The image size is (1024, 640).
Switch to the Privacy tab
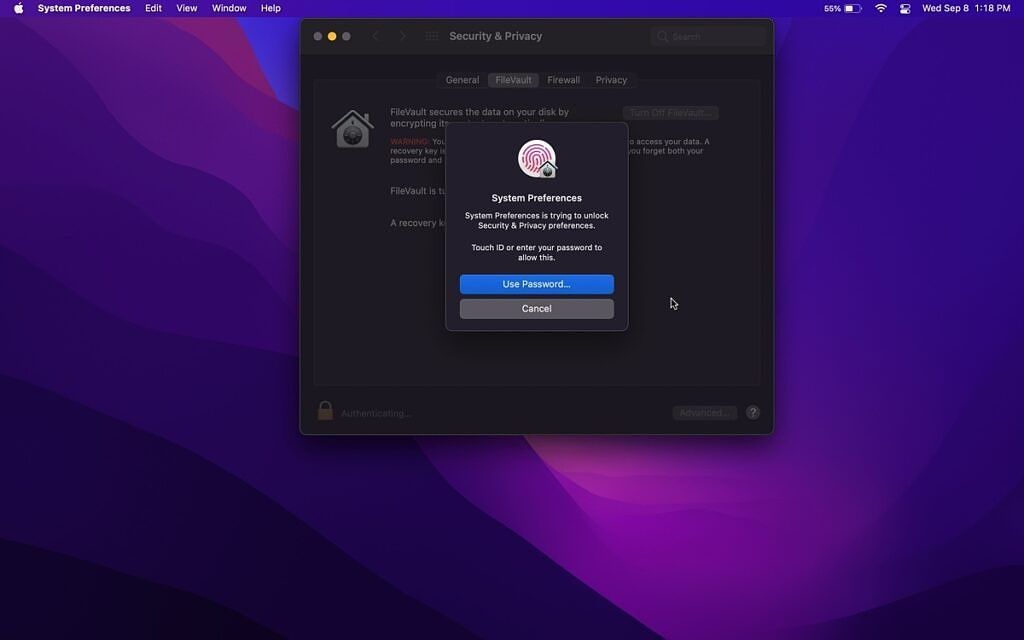pyautogui.click(x=611, y=80)
